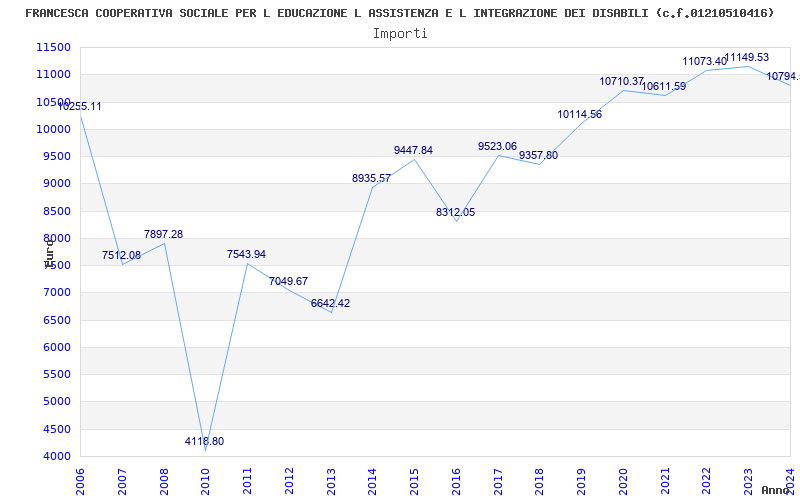The width and height of the screenshot is (800, 500).
Task: Click the Importi chart subtitle
Action: [400, 34]
